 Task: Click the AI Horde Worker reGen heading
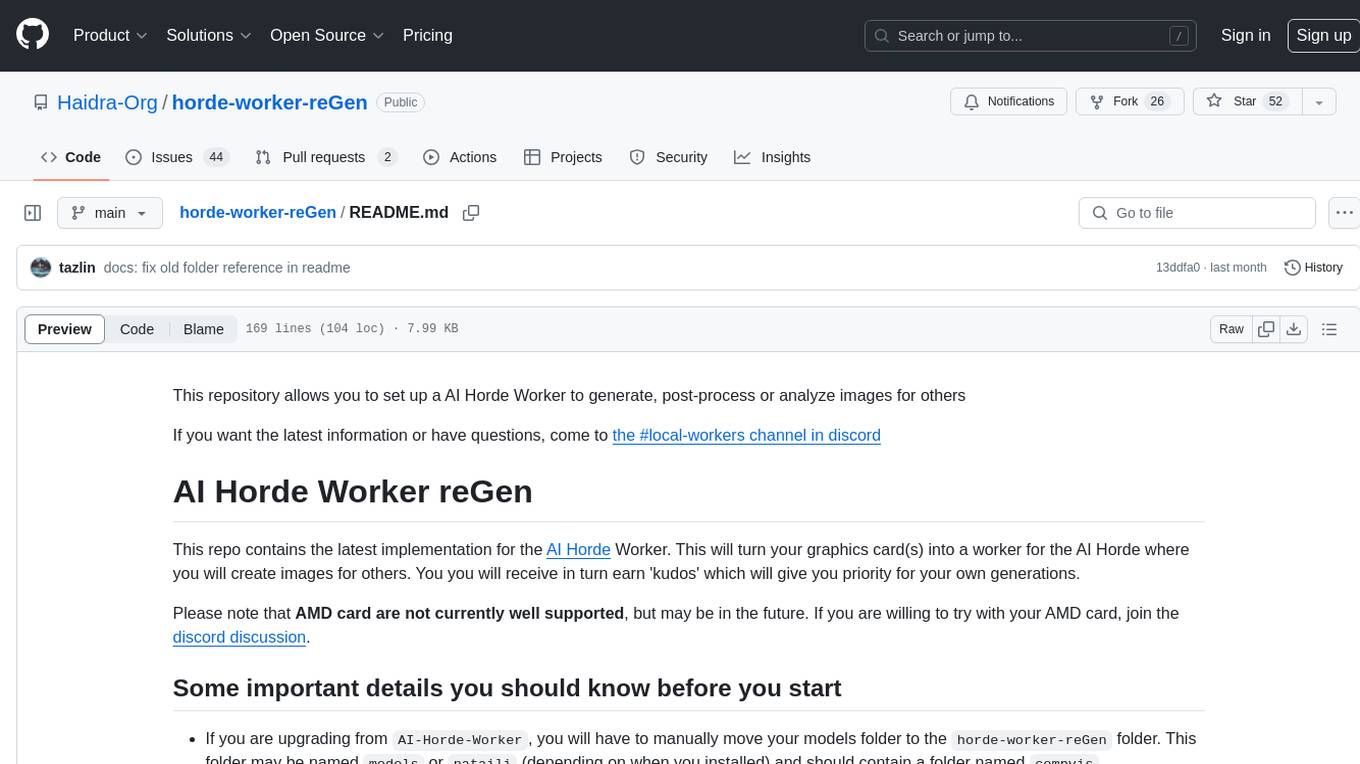pos(353,491)
